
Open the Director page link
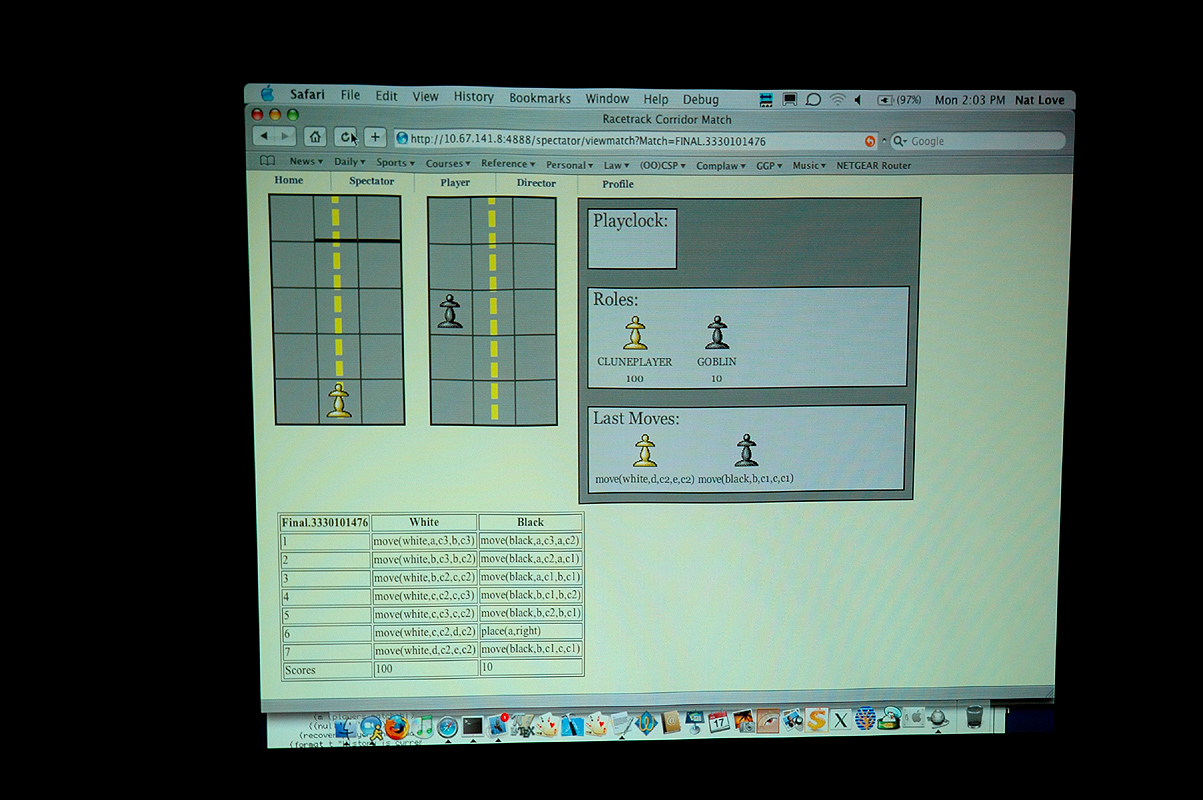pos(536,183)
